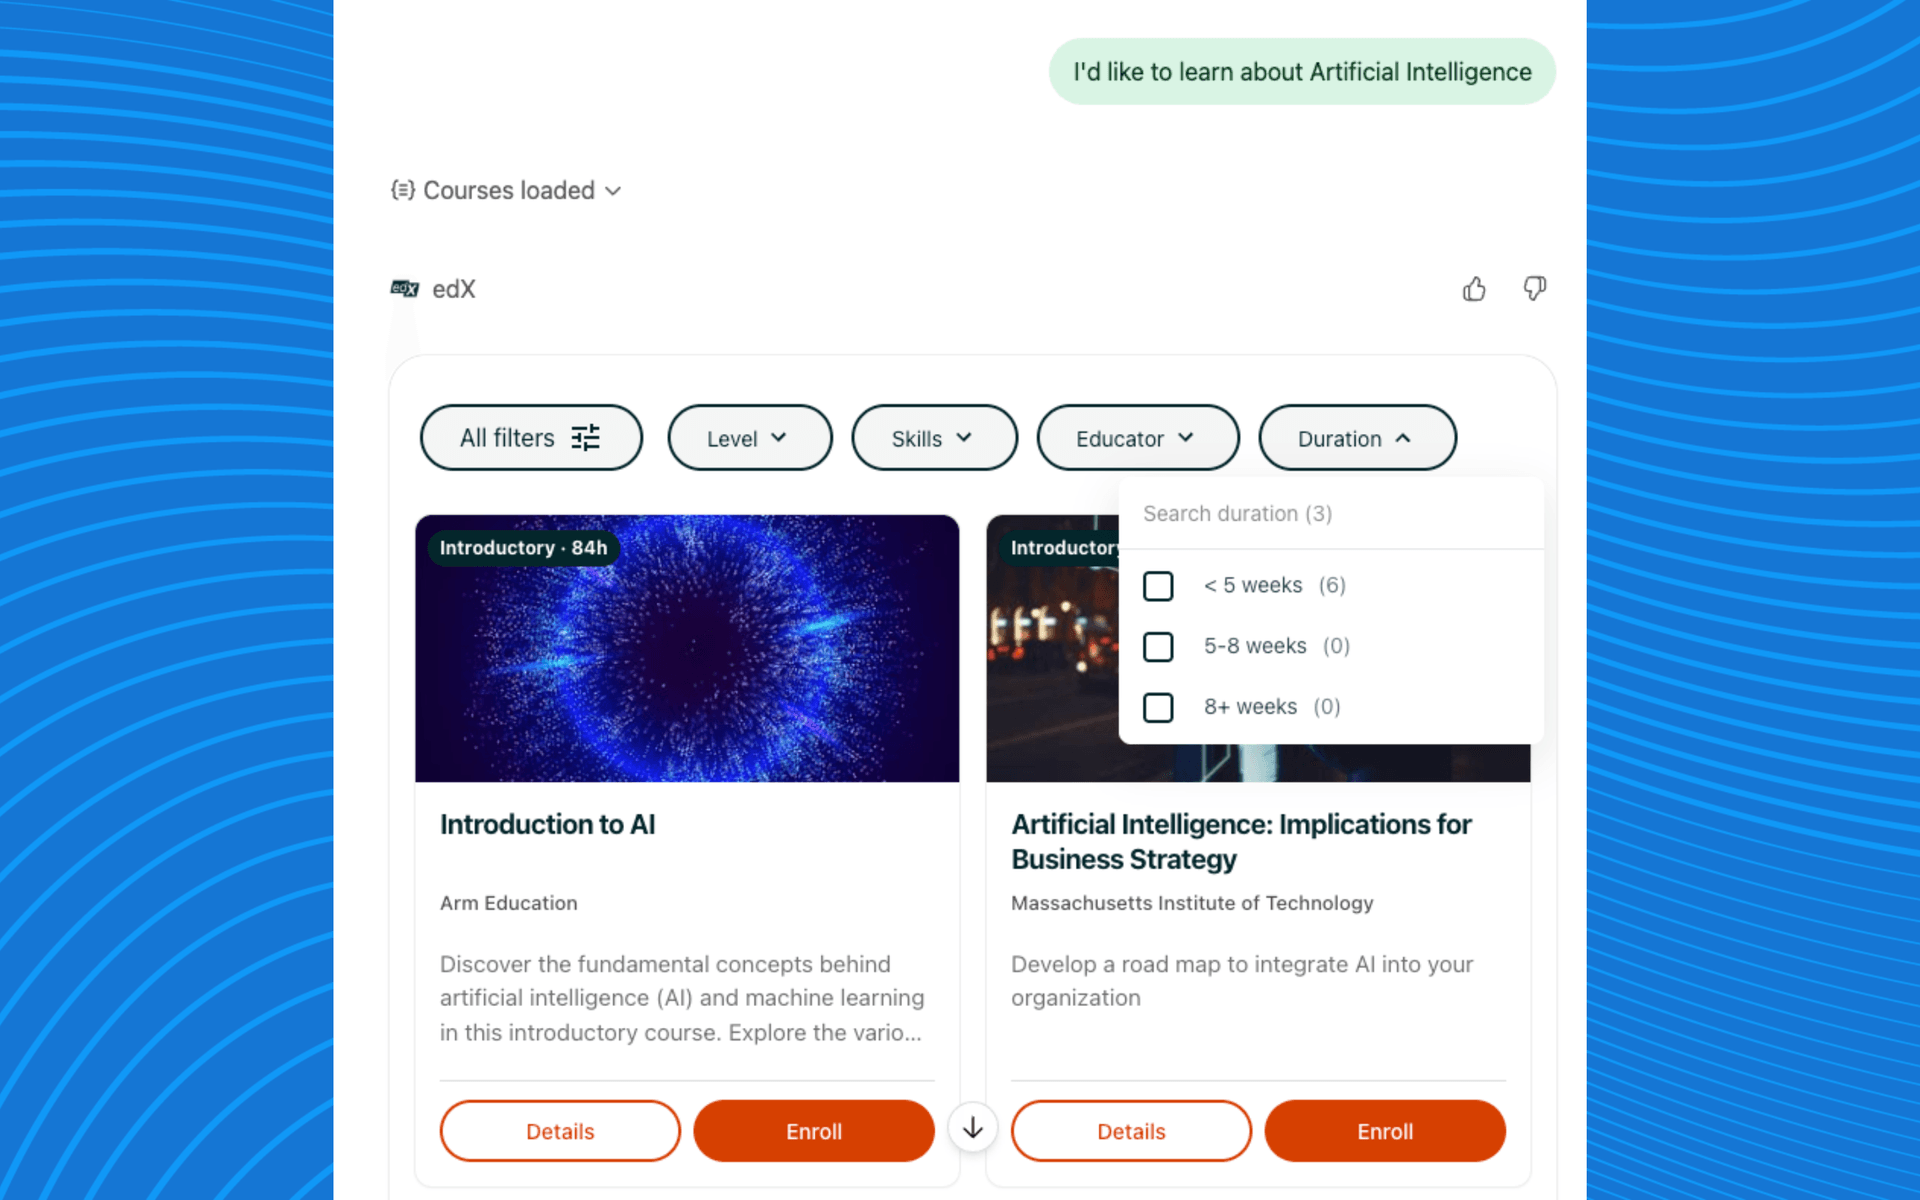Enroll in Introduction to AI course
This screenshot has height=1200, width=1920.
814,1131
